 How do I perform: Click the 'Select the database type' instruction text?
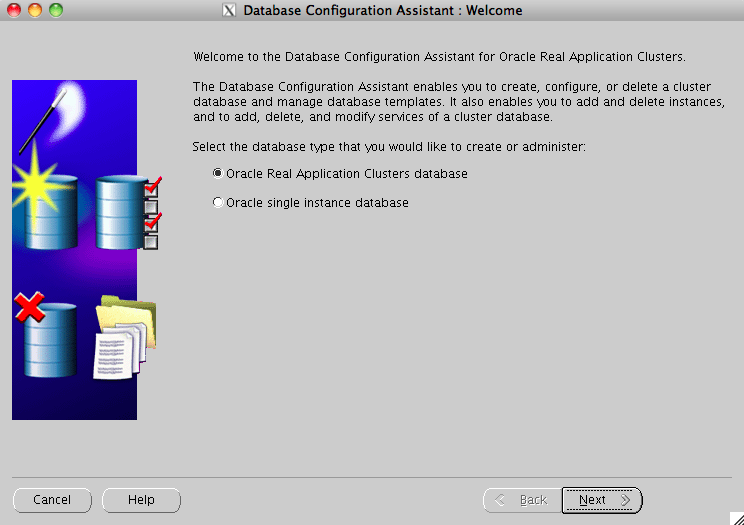click(x=388, y=147)
